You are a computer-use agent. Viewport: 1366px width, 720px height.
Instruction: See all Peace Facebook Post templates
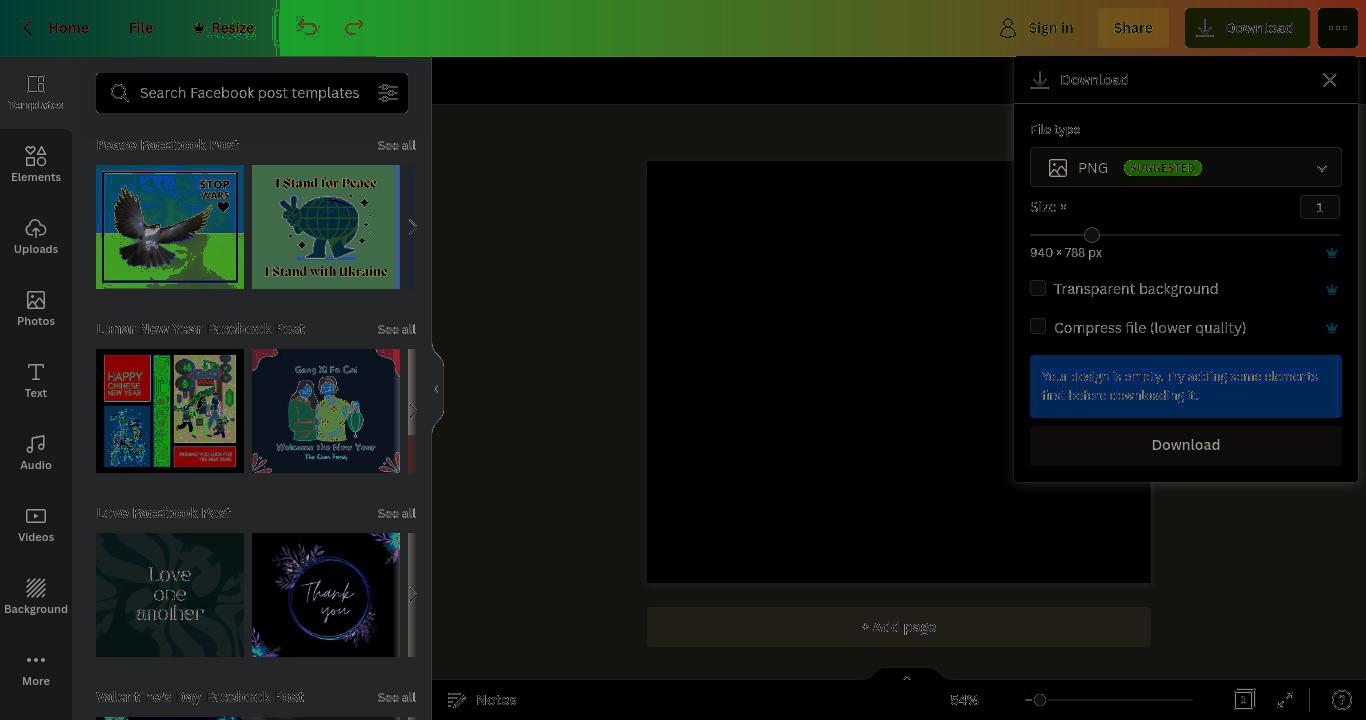tap(396, 146)
